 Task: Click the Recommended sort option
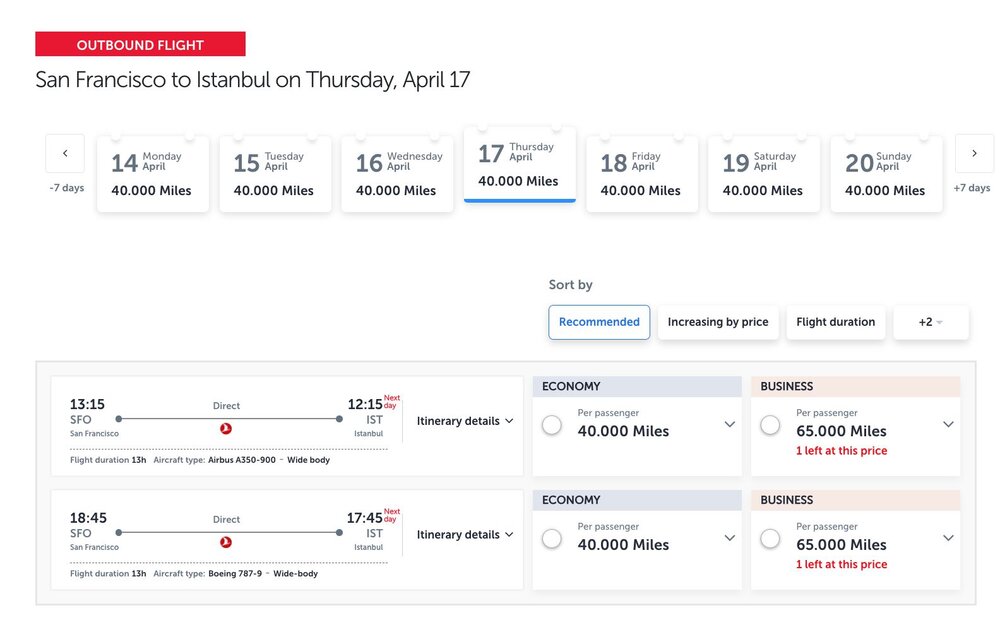(x=598, y=322)
